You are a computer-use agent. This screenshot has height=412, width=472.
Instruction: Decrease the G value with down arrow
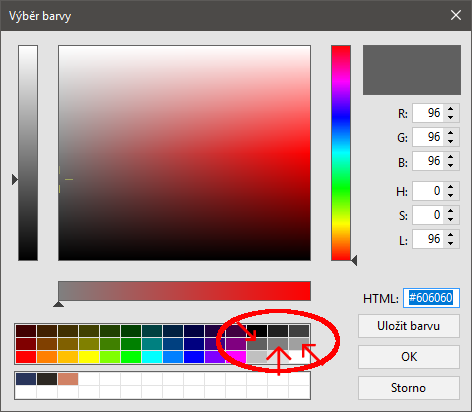tap(451, 141)
